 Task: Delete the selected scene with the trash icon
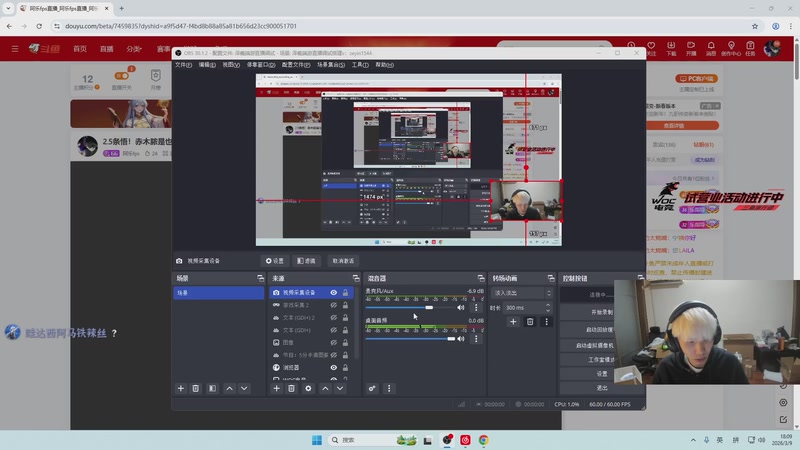(195, 388)
